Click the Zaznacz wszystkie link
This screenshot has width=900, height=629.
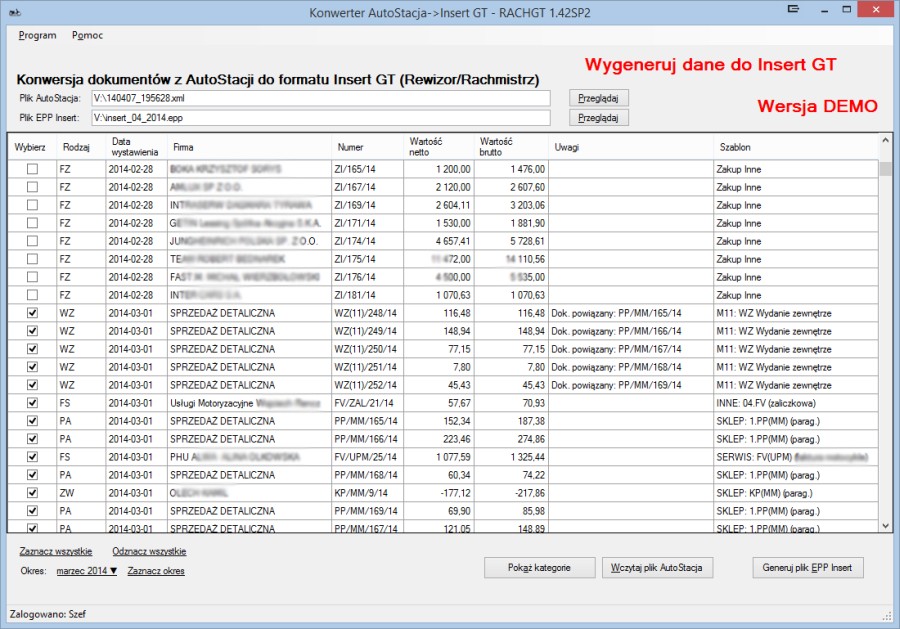point(56,552)
